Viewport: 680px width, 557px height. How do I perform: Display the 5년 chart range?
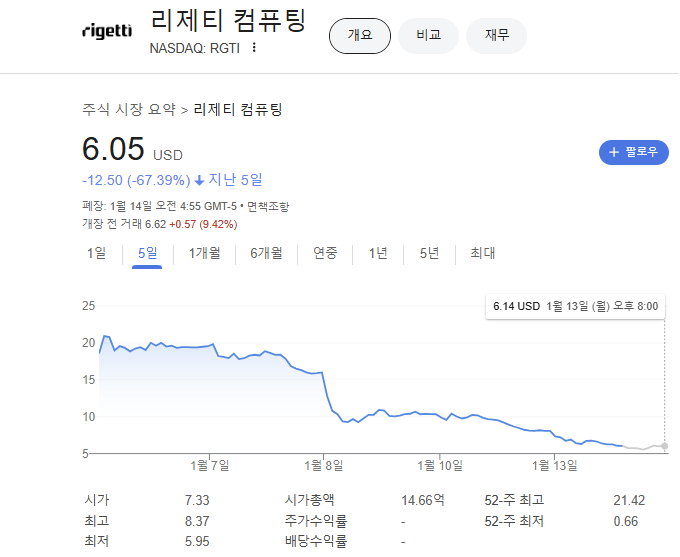[429, 253]
